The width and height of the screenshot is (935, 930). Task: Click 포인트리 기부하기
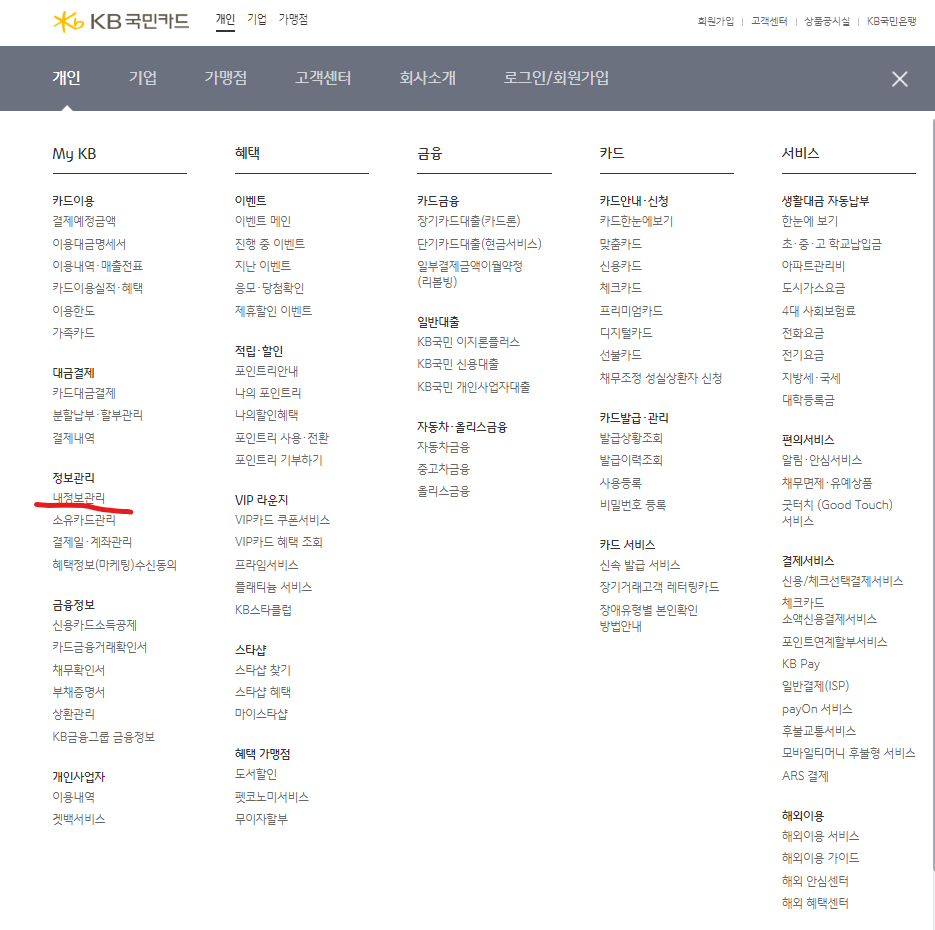[278, 460]
